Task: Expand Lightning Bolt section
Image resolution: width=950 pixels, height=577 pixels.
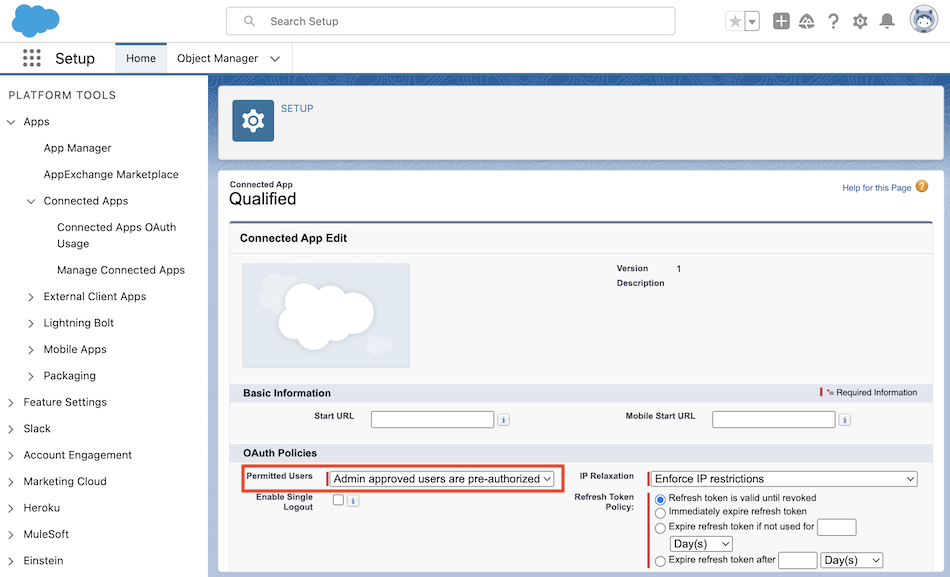Action: point(31,324)
